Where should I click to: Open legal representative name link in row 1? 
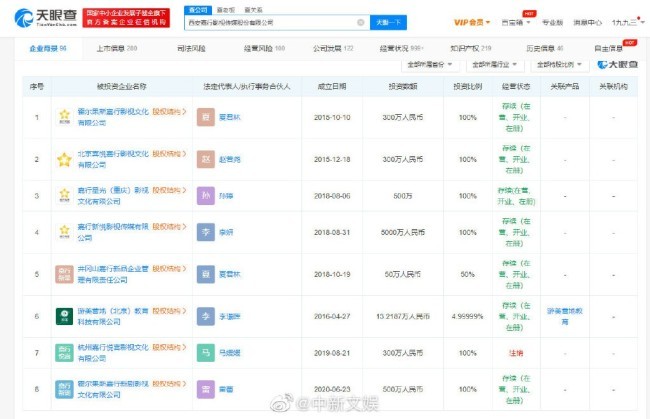pyautogui.click(x=230, y=117)
